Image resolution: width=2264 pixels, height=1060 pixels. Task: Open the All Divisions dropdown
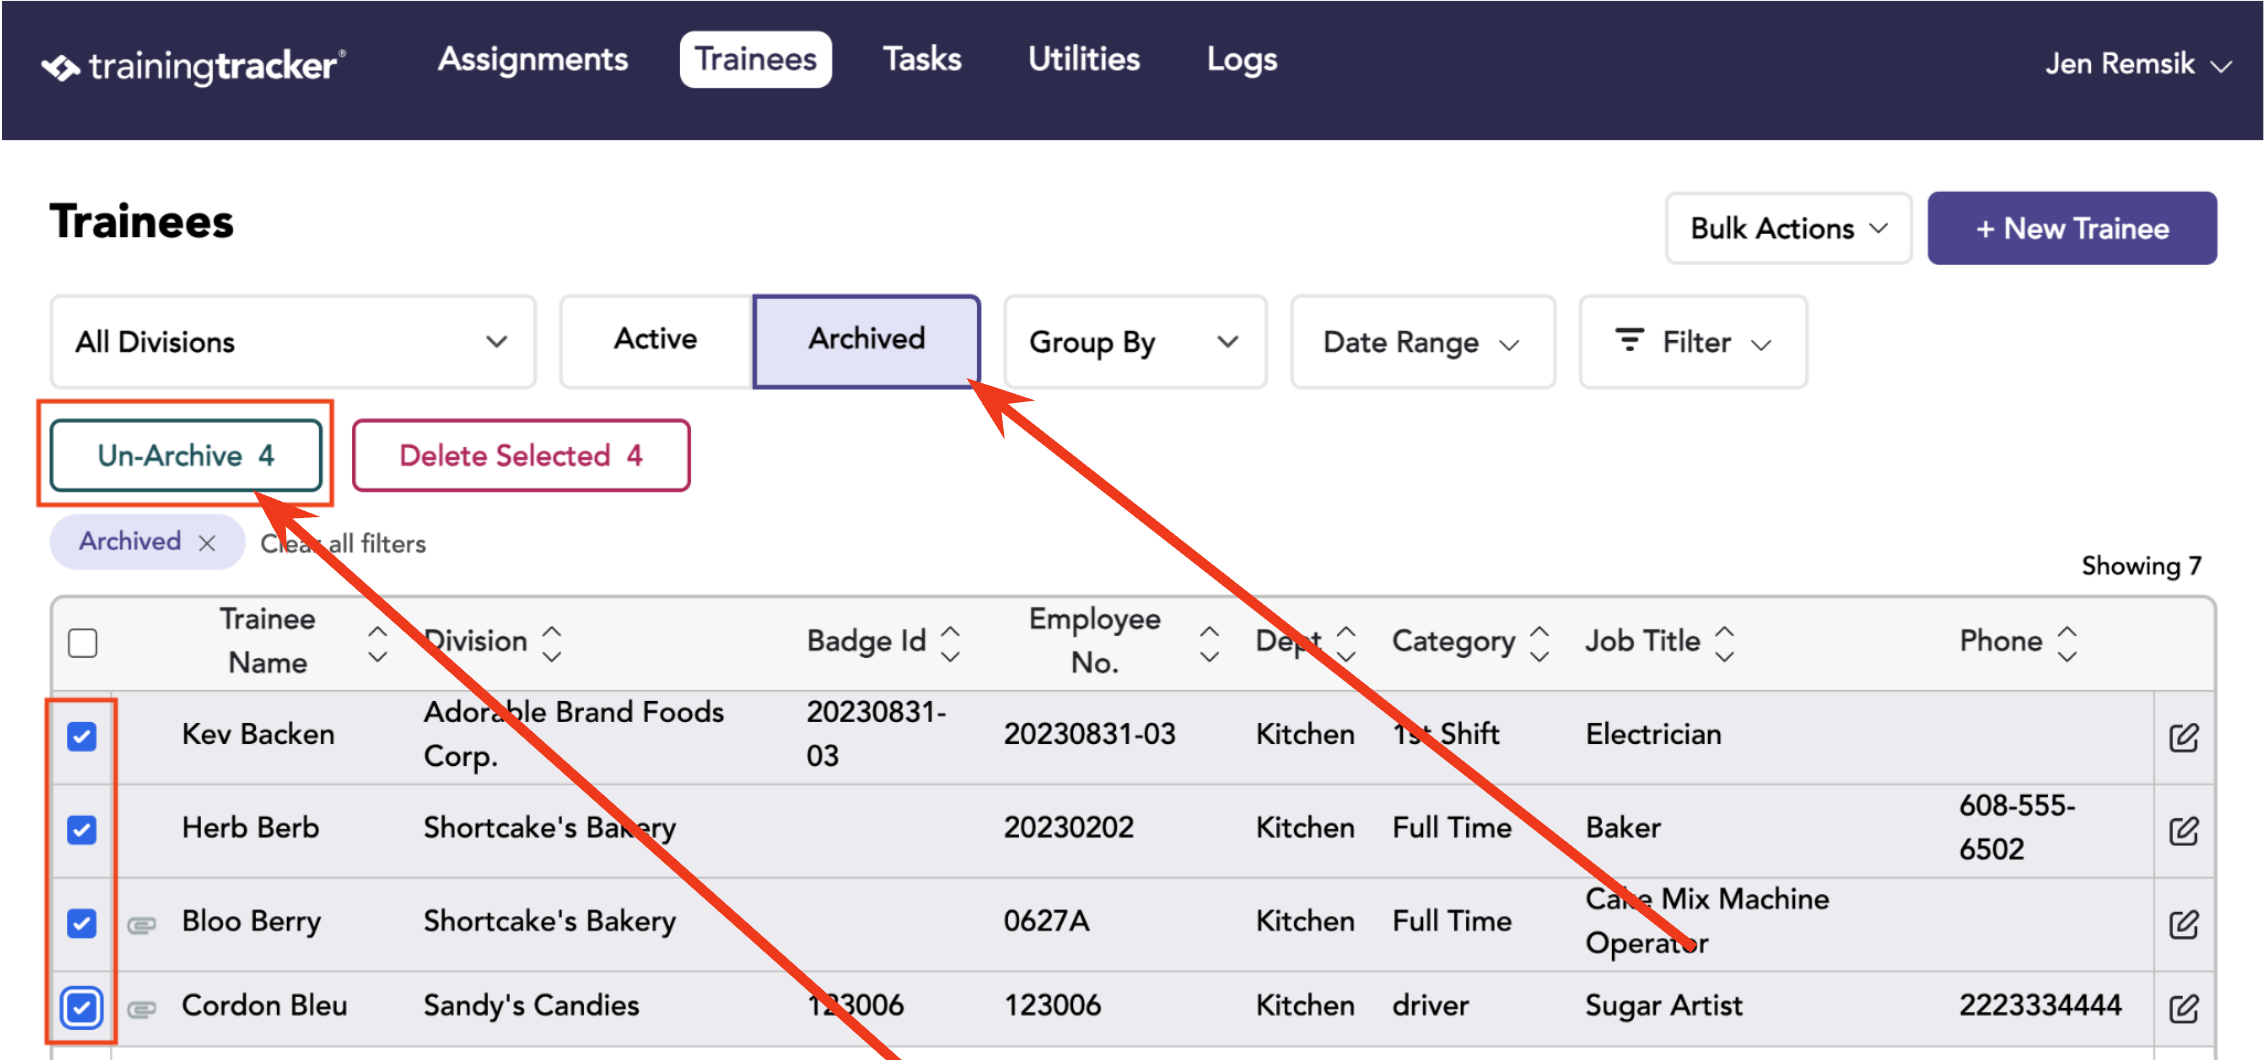293,342
